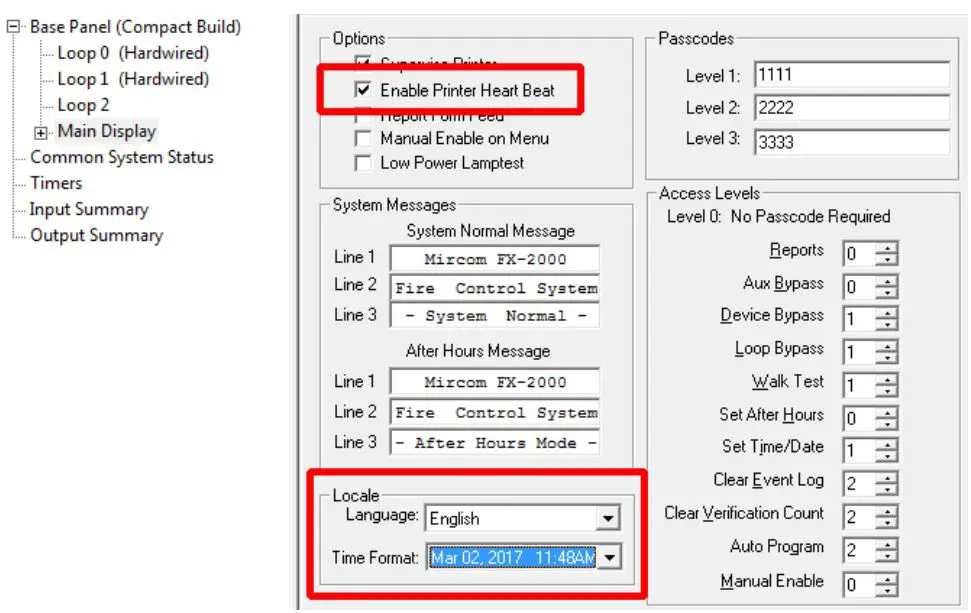Edit the Level 1 passcode field

[852, 75]
